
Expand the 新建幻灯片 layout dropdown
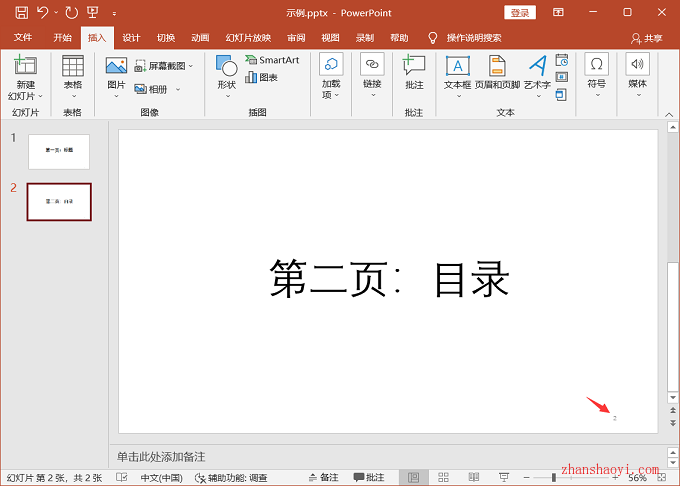[25, 96]
